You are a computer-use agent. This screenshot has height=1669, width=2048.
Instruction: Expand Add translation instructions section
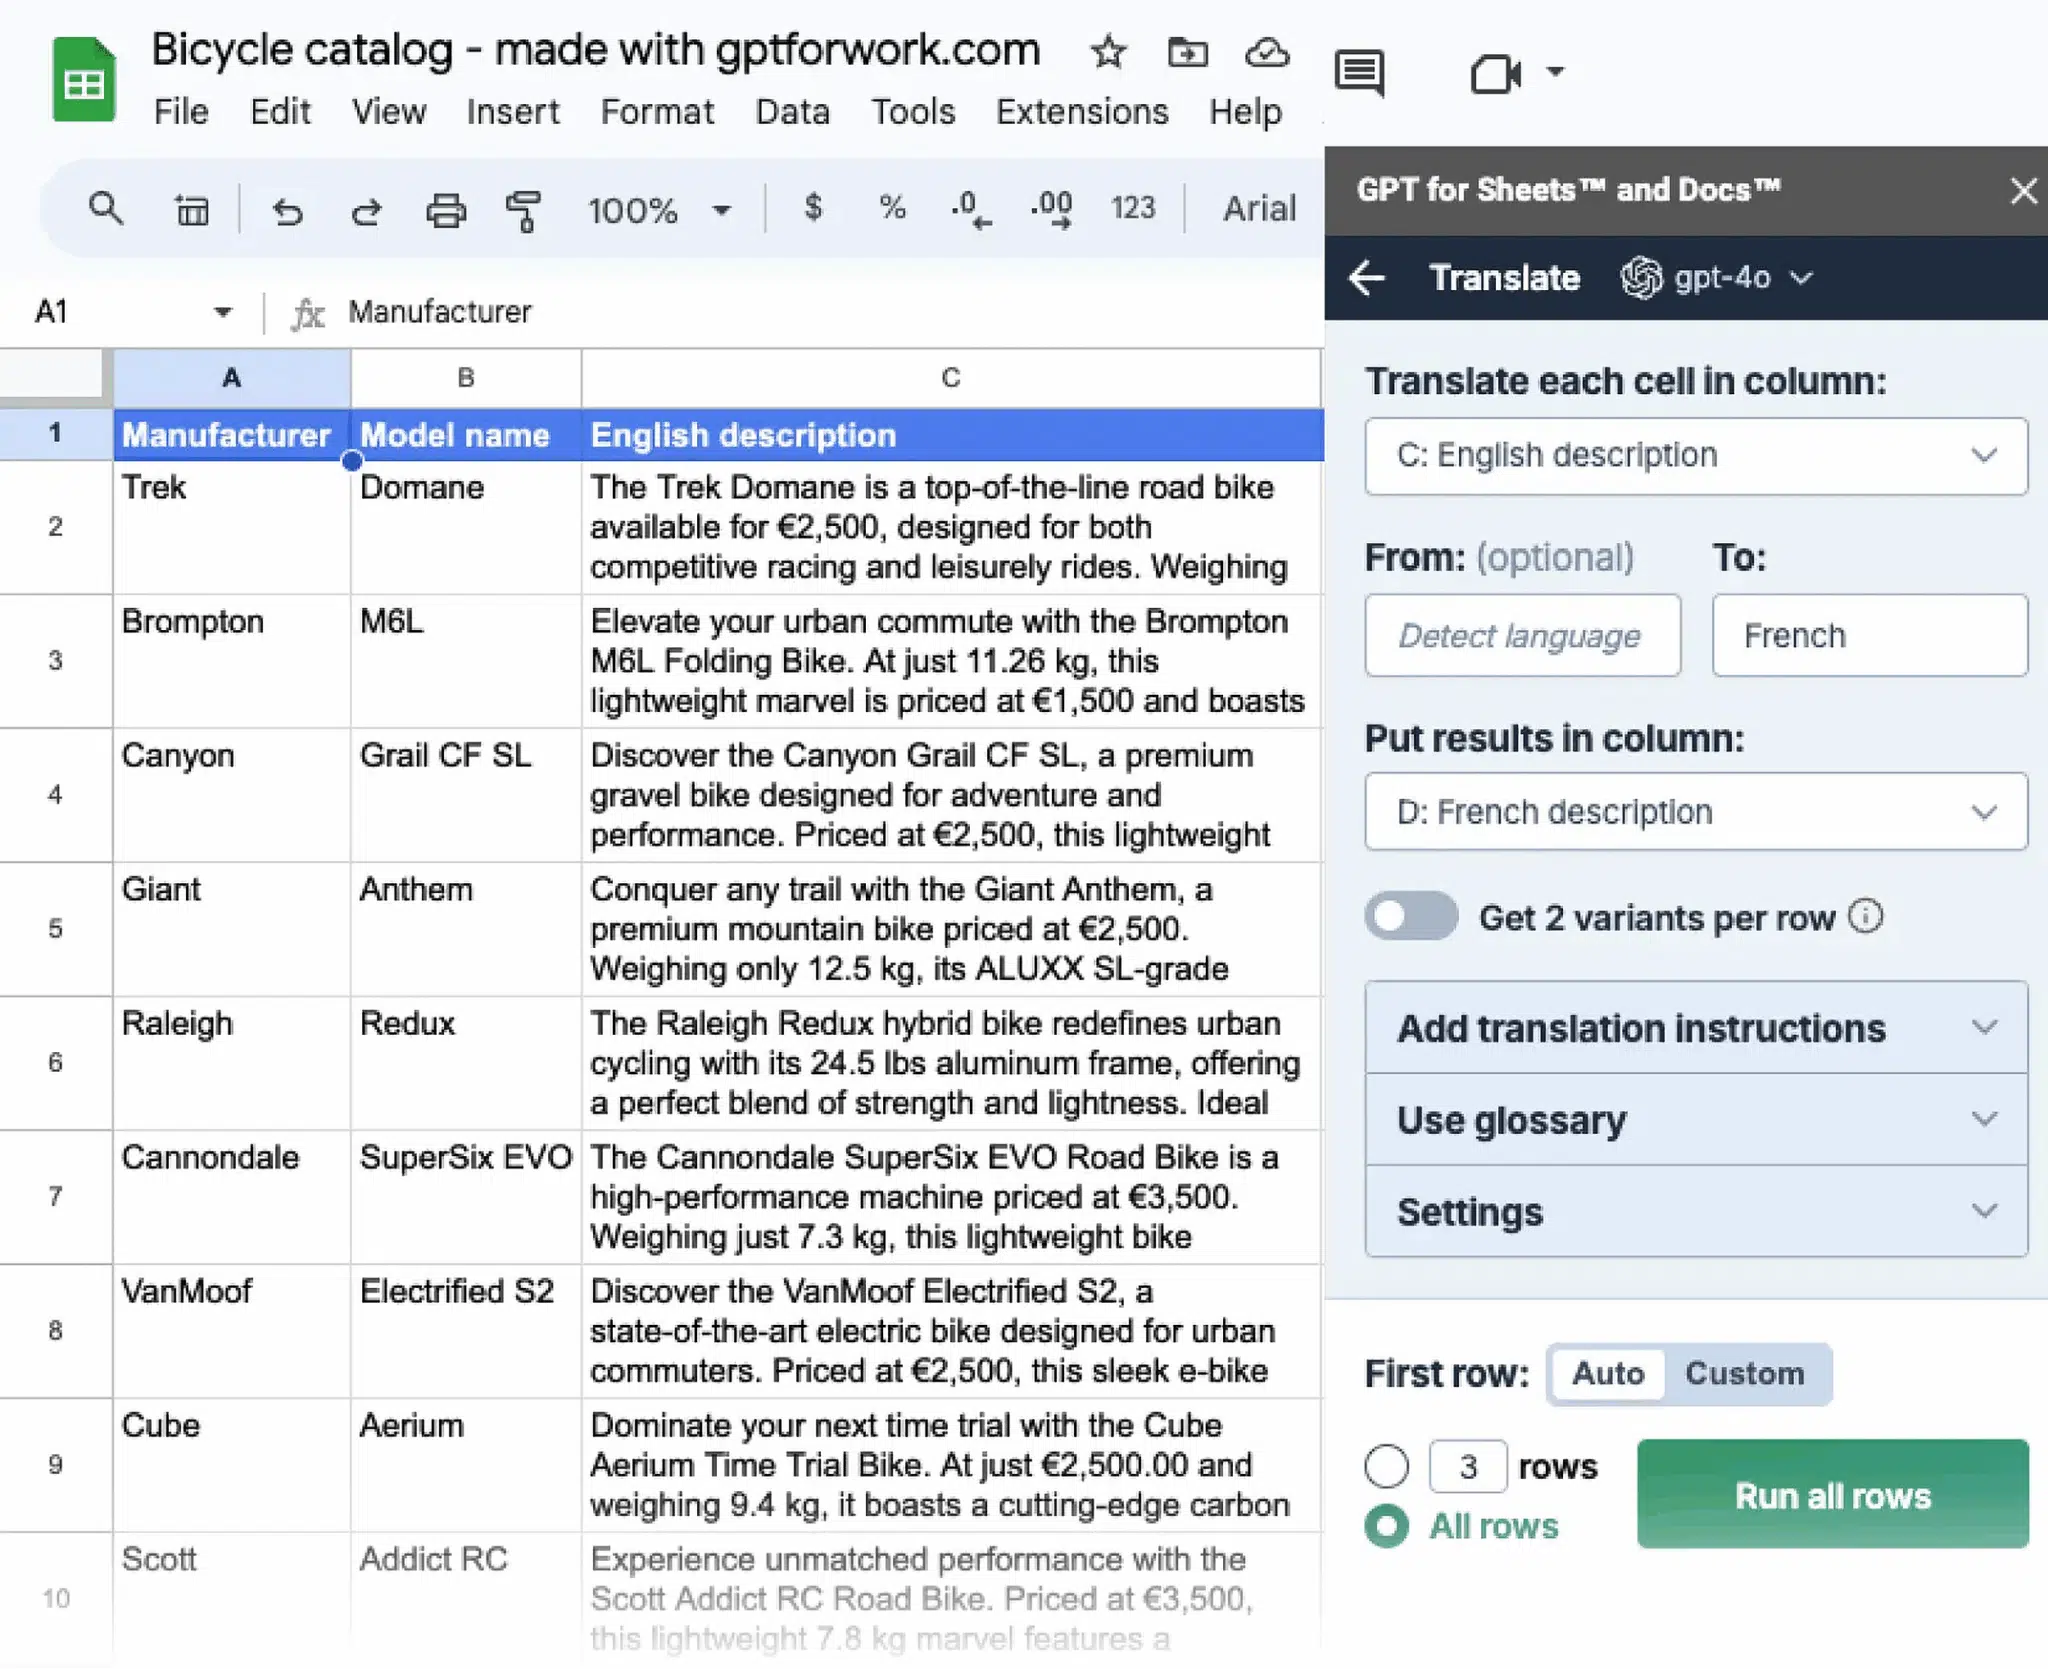tap(1696, 1028)
